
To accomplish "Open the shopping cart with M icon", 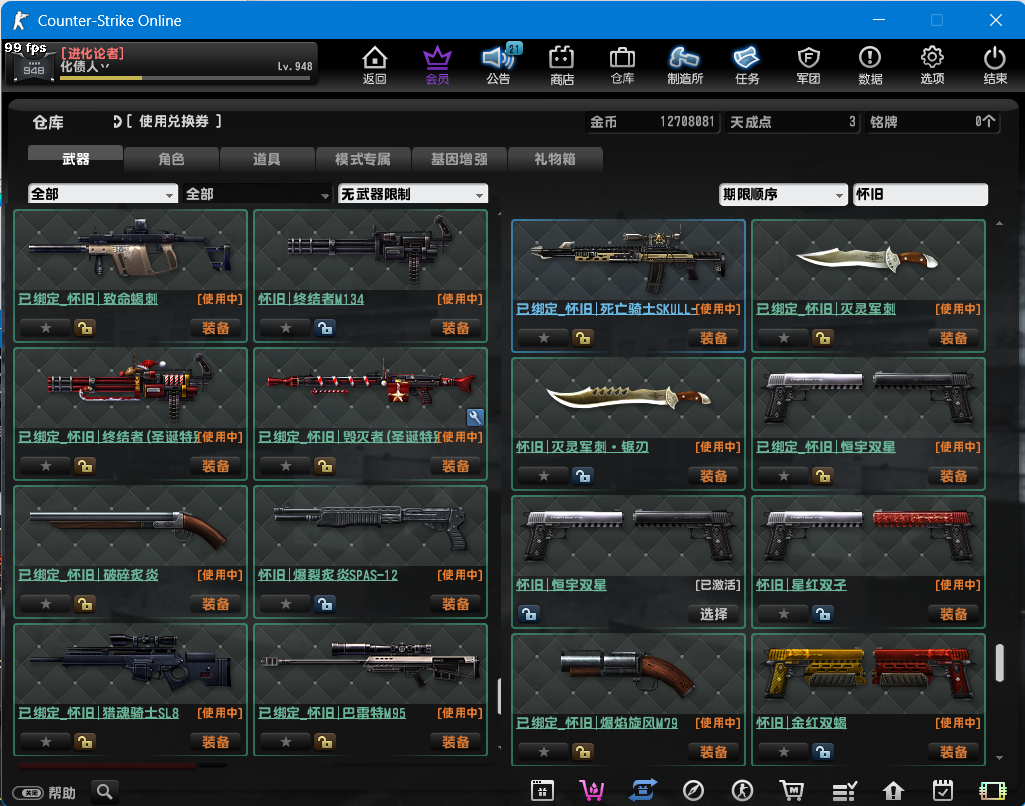I will (x=792, y=791).
